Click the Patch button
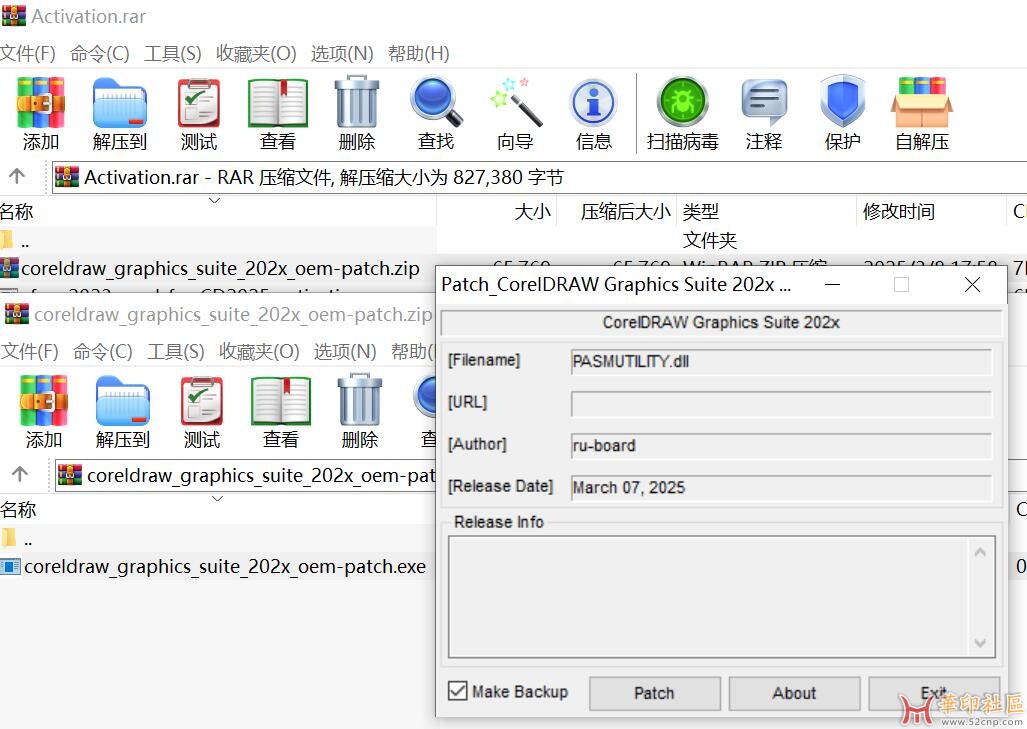Viewport: 1027px width, 729px height. [654, 693]
